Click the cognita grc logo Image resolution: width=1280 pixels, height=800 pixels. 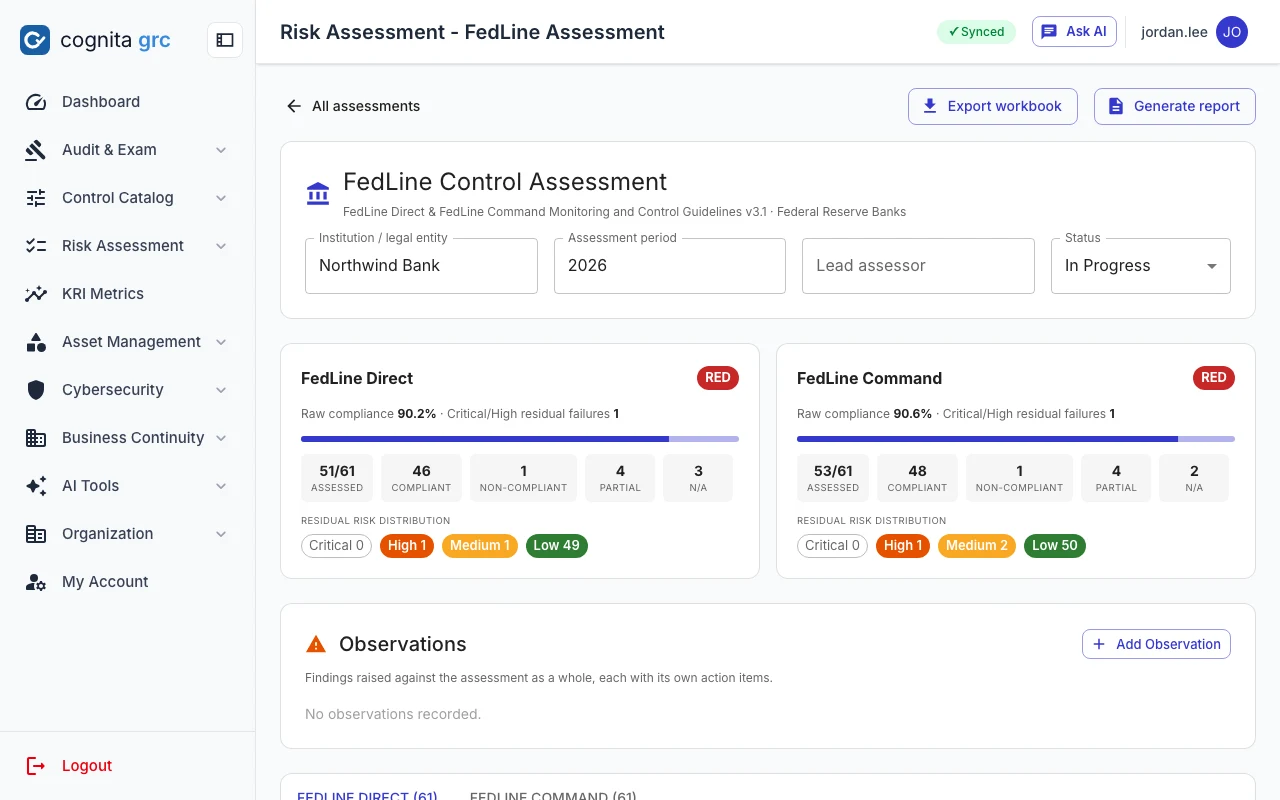click(x=95, y=40)
